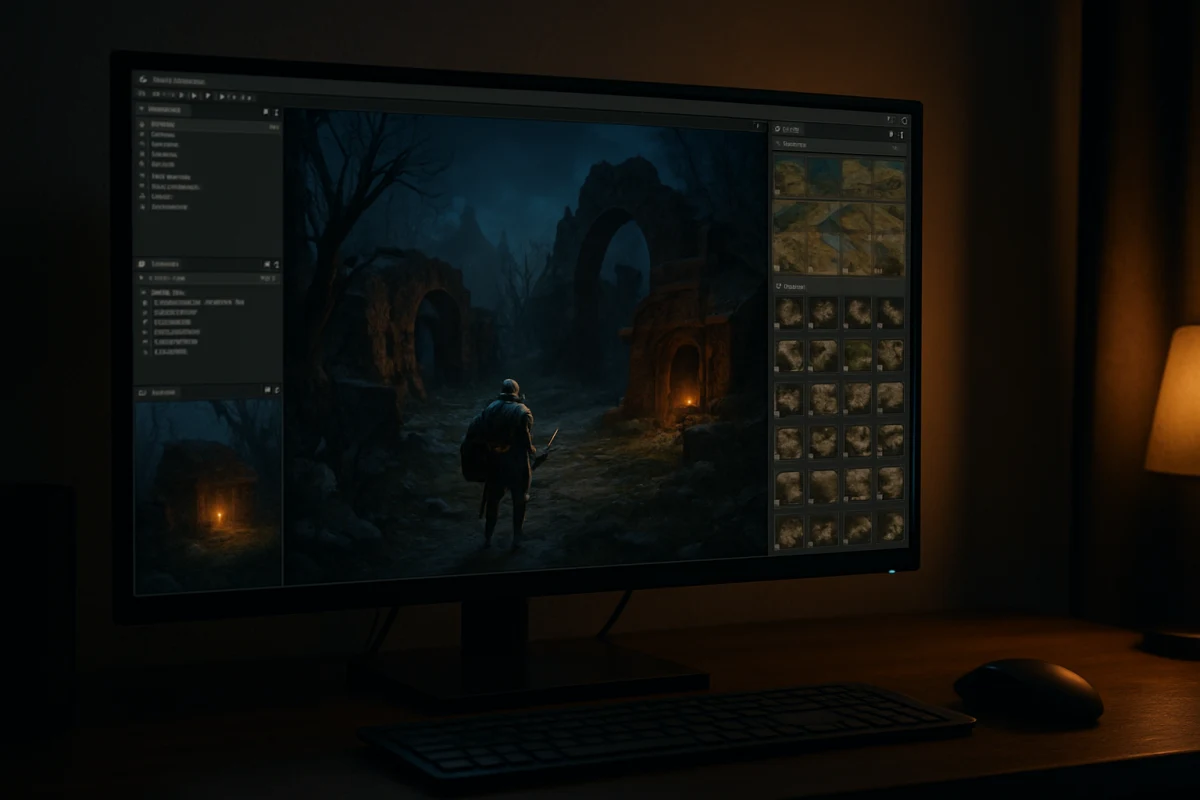Expand the dropdown row atop the middle-left panel list
This screenshot has width=1200, height=800.
[208, 278]
